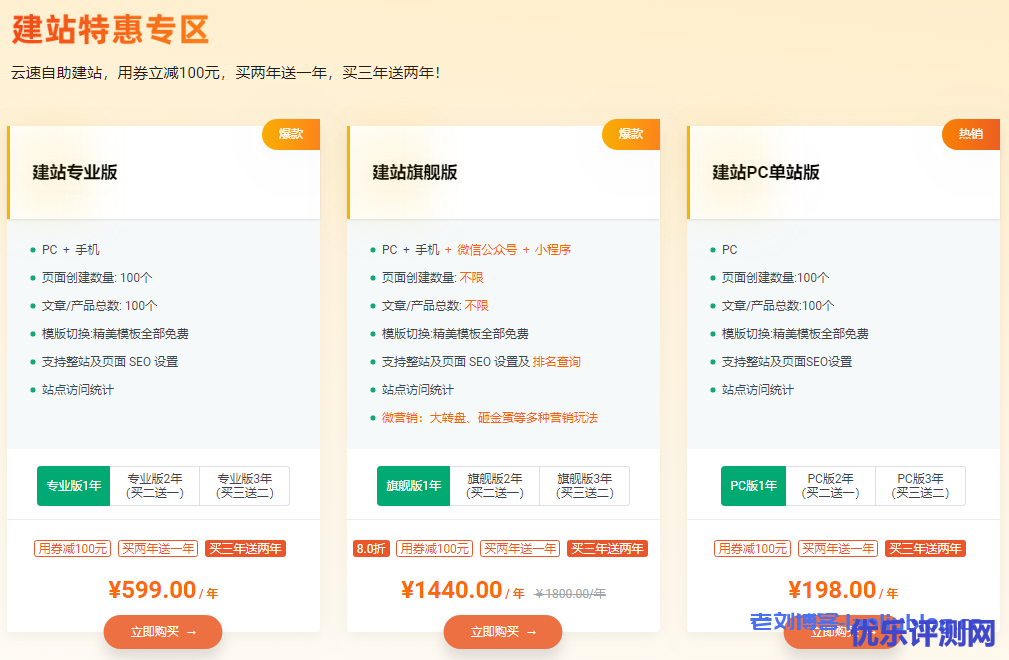Click the ¥1440.00 price on 旗舰版
Screen dimensions: 1009x660
(451, 590)
